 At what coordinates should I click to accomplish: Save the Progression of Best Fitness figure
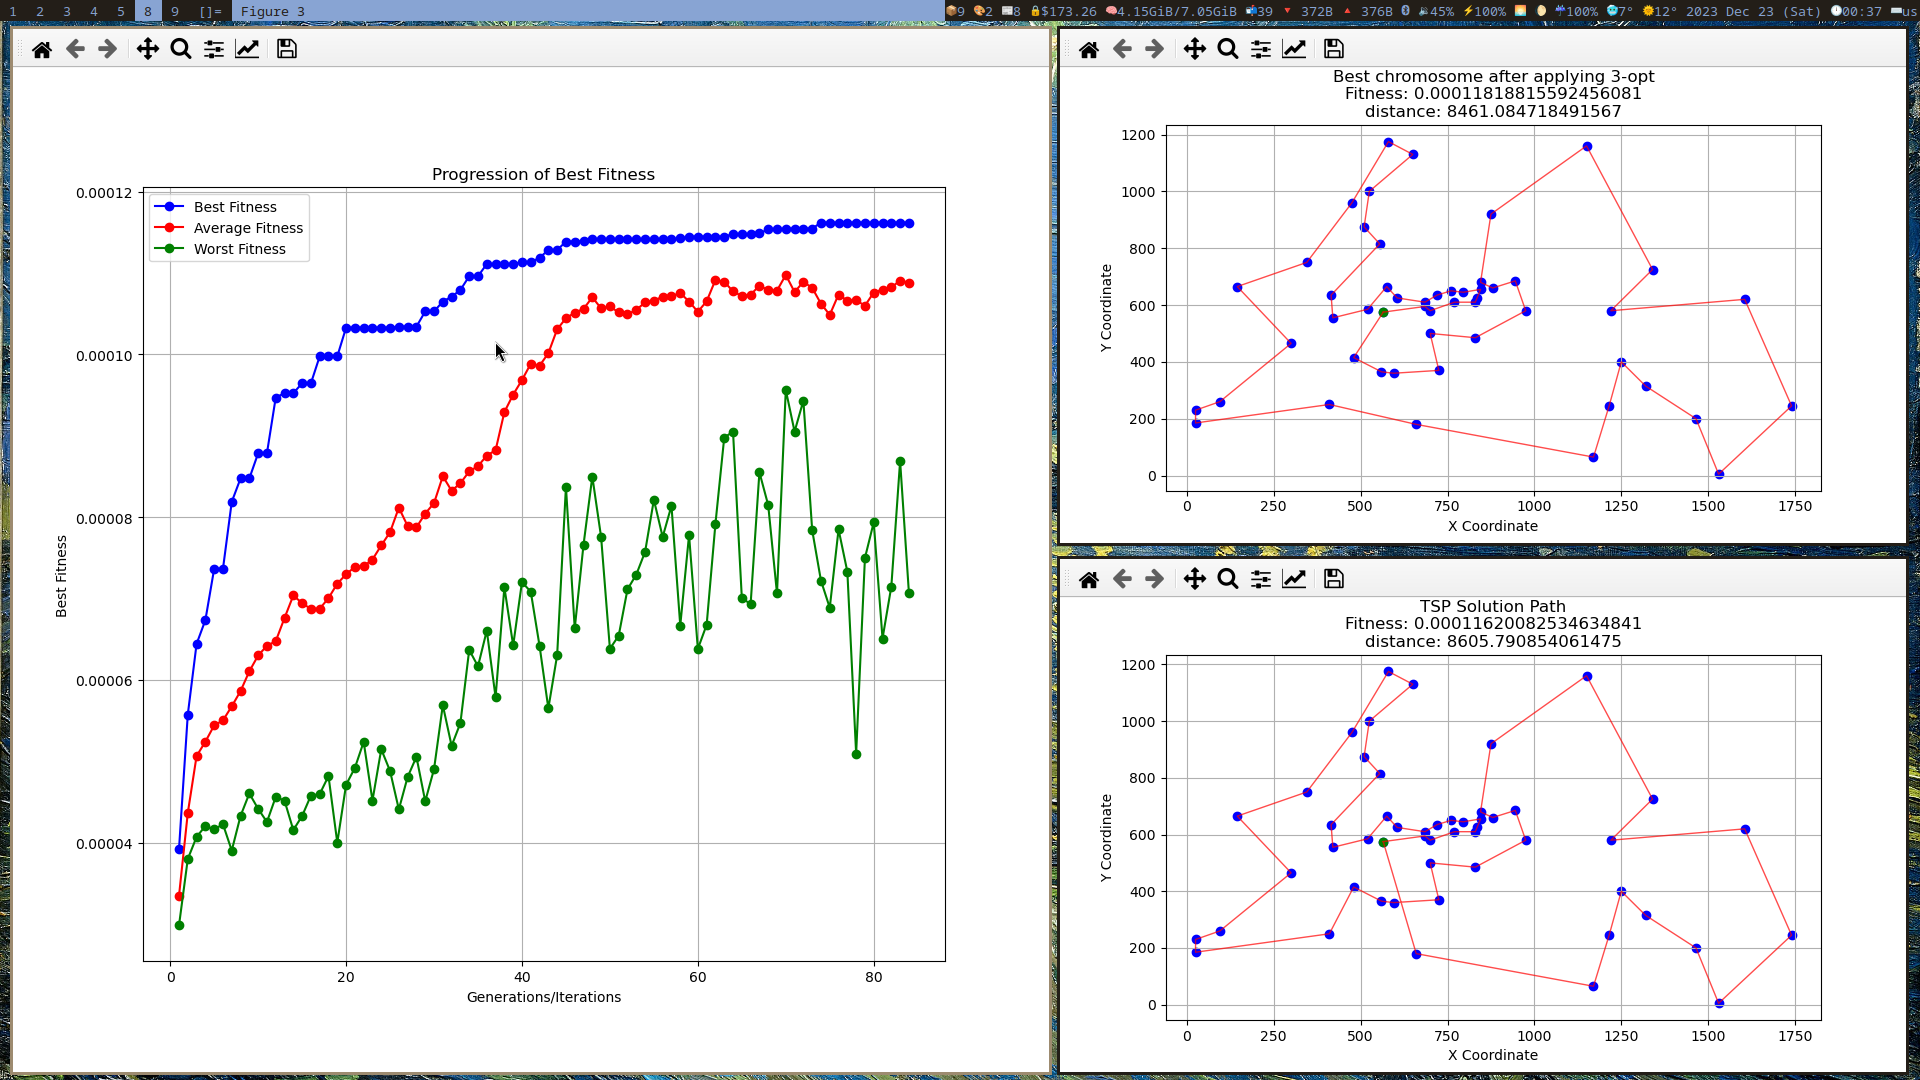(x=287, y=49)
